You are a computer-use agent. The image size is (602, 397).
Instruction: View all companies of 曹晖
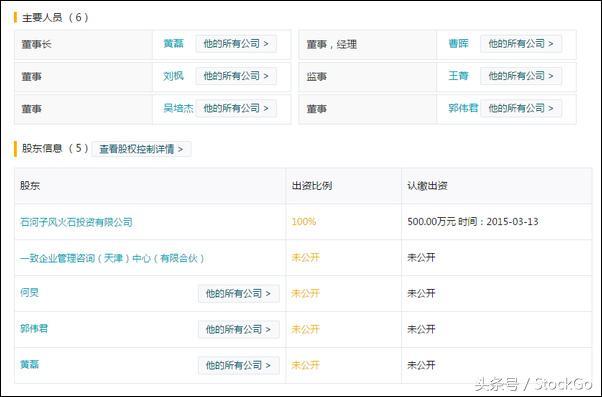(x=521, y=43)
